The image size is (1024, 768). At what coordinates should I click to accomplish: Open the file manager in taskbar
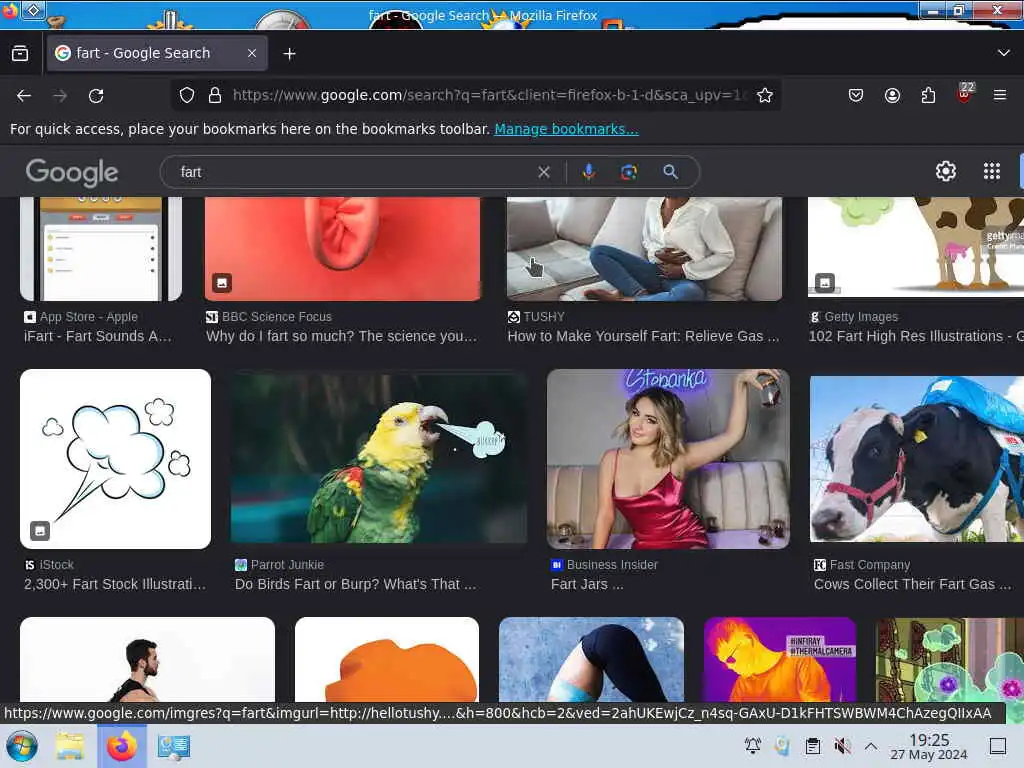pyautogui.click(x=70, y=746)
